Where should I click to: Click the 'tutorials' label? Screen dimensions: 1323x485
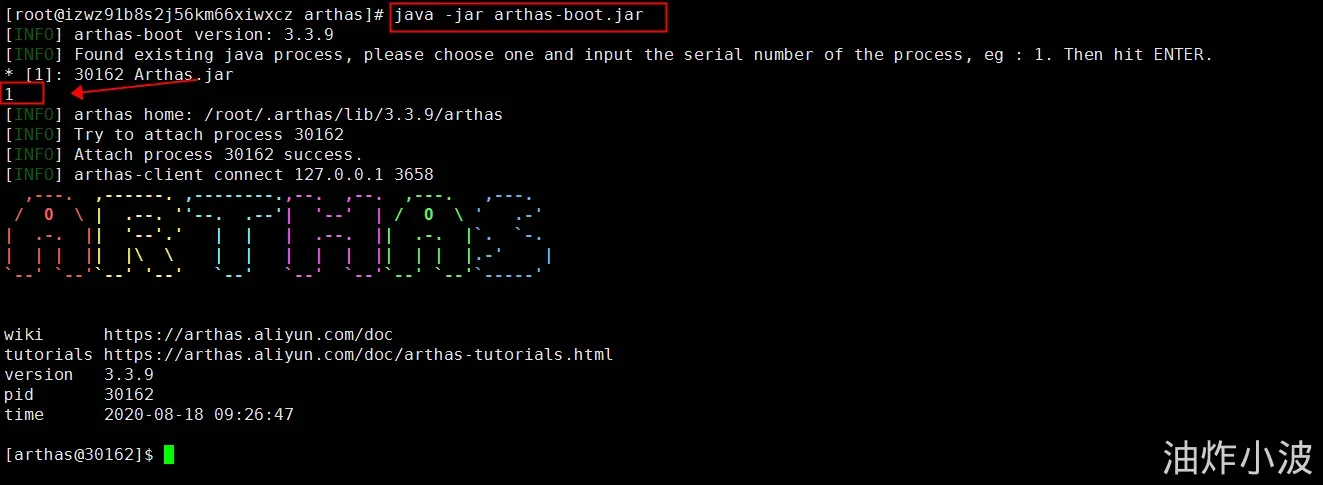[49, 355]
